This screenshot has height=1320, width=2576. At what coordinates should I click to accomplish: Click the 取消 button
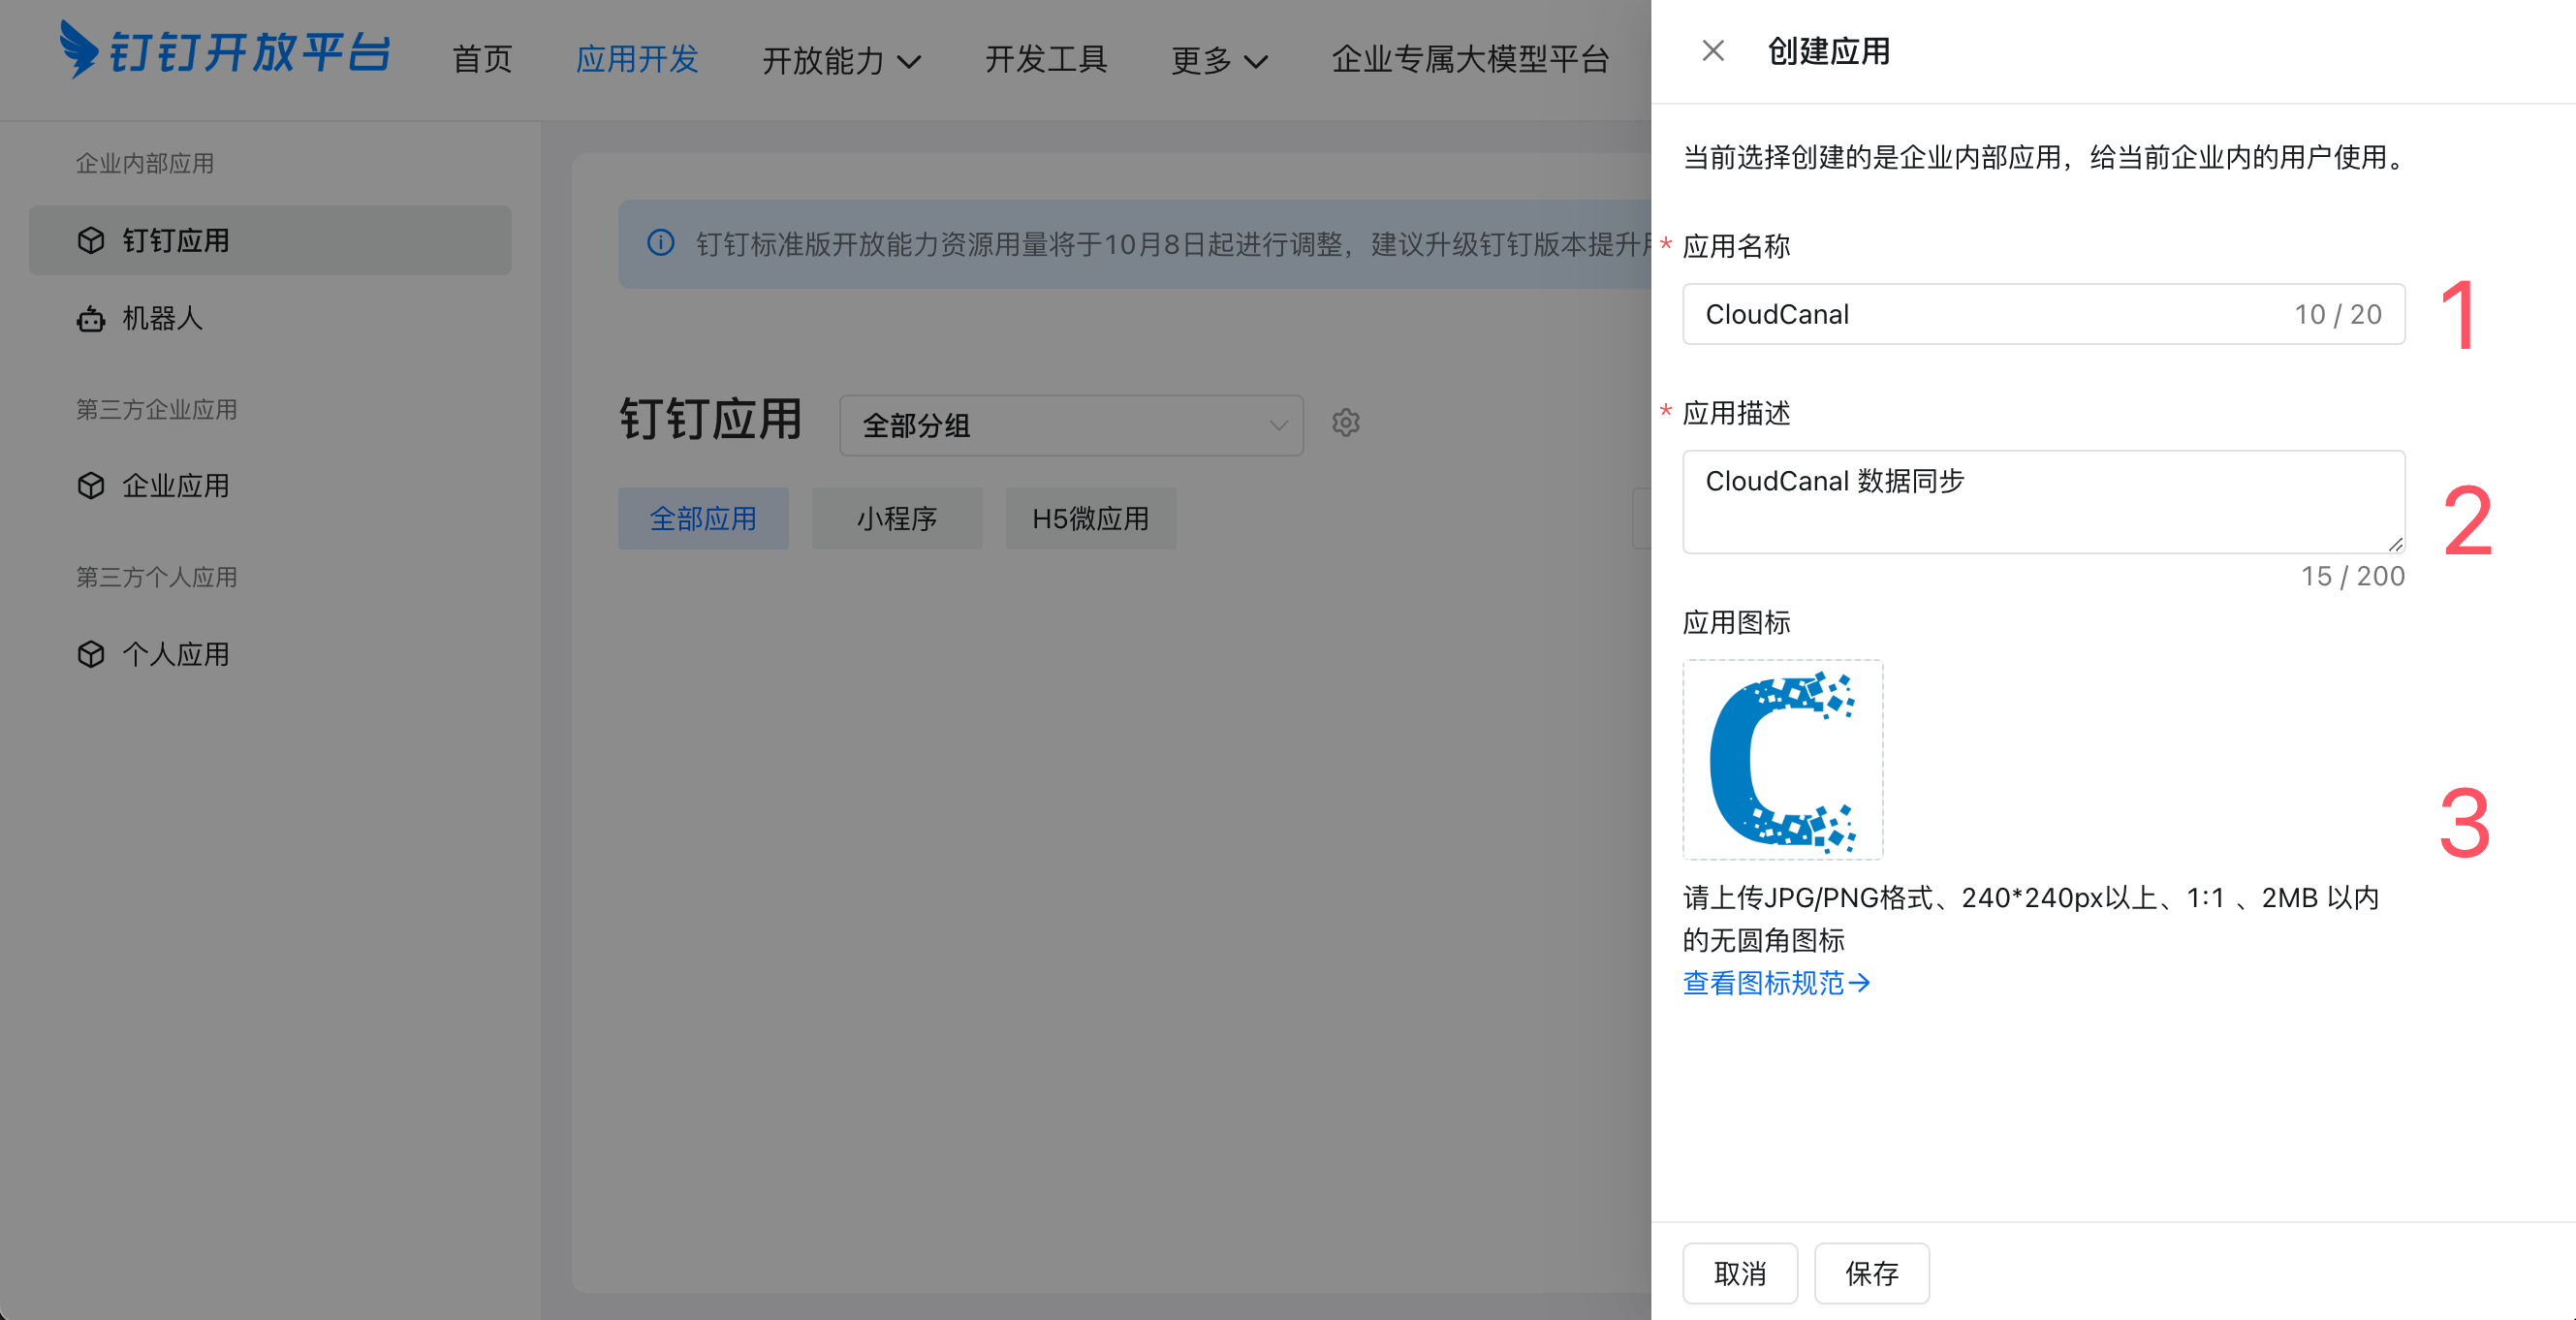click(x=1739, y=1273)
